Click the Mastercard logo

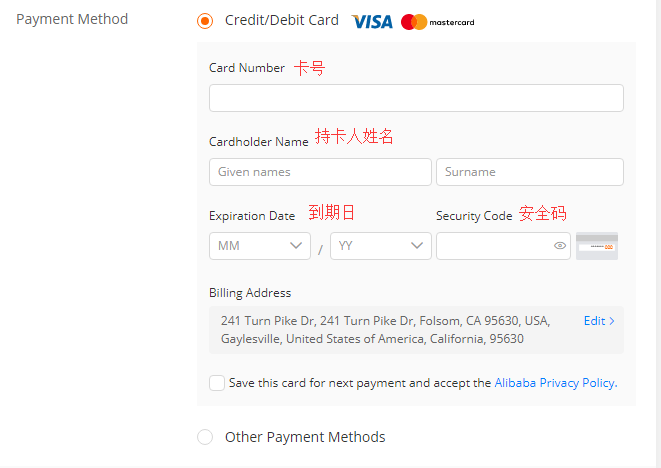[437, 21]
